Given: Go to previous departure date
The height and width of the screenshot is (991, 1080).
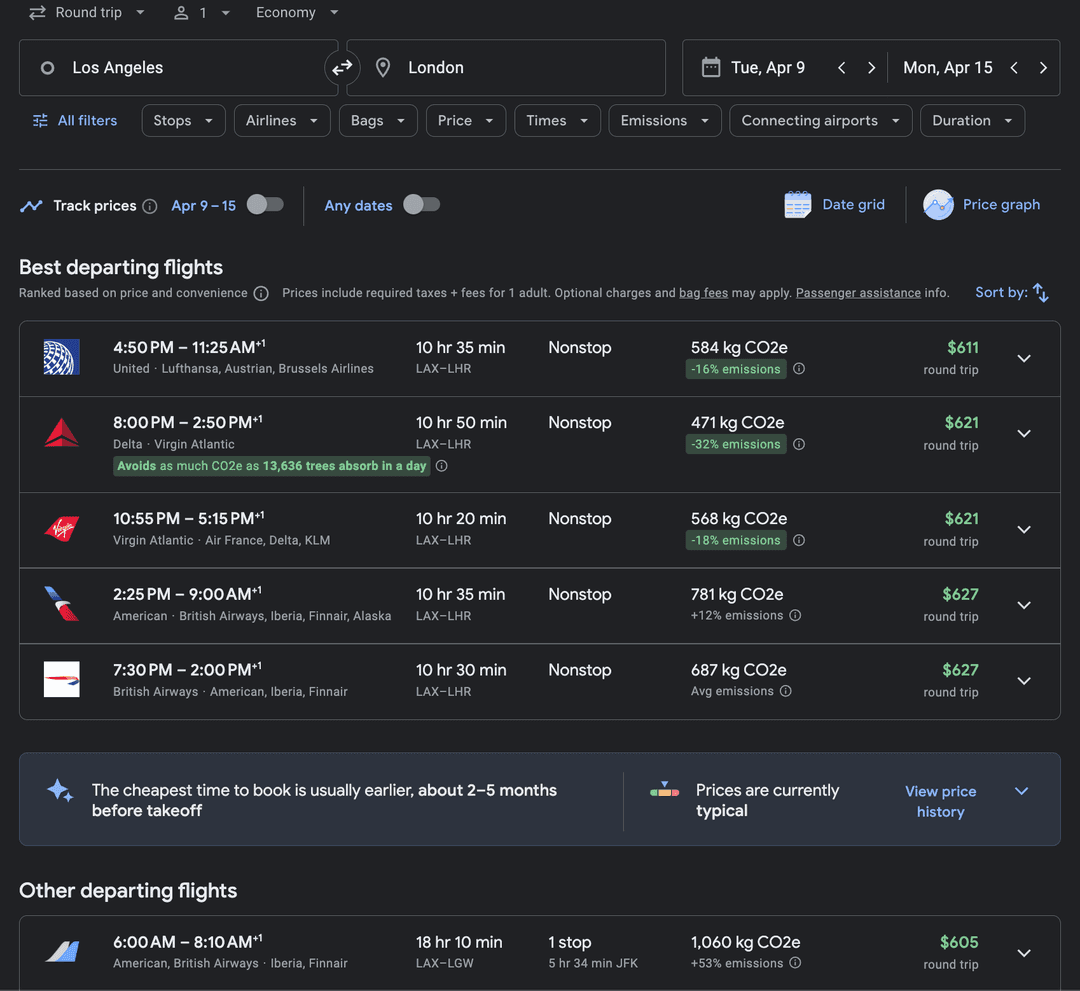Looking at the screenshot, I should (841, 67).
